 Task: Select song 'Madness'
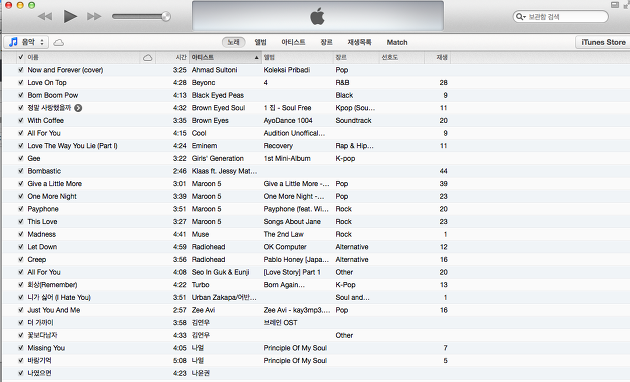click(42, 234)
